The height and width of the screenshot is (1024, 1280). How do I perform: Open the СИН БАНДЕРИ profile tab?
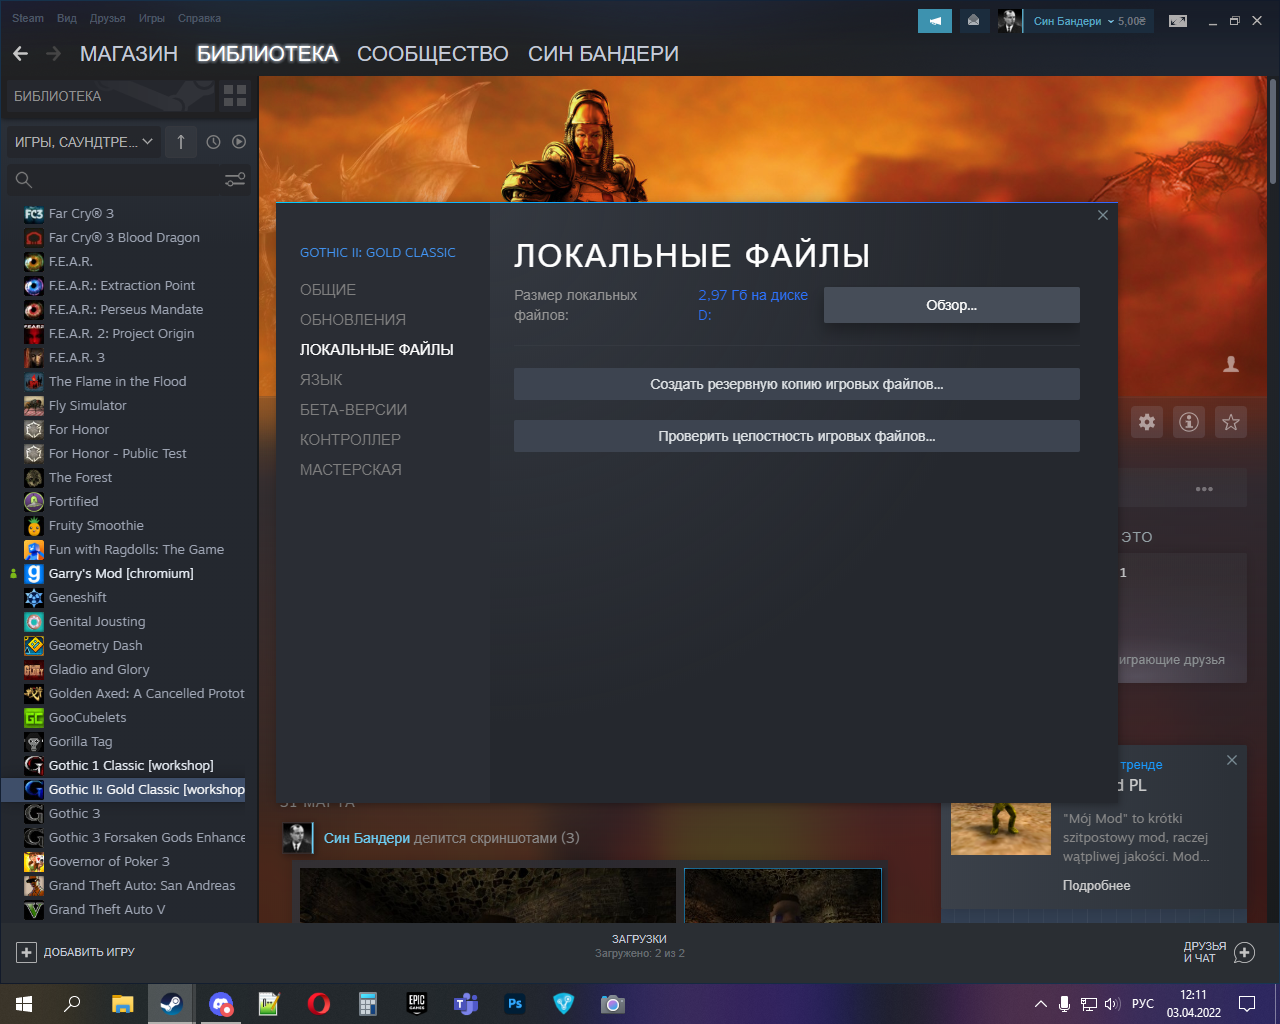click(603, 54)
